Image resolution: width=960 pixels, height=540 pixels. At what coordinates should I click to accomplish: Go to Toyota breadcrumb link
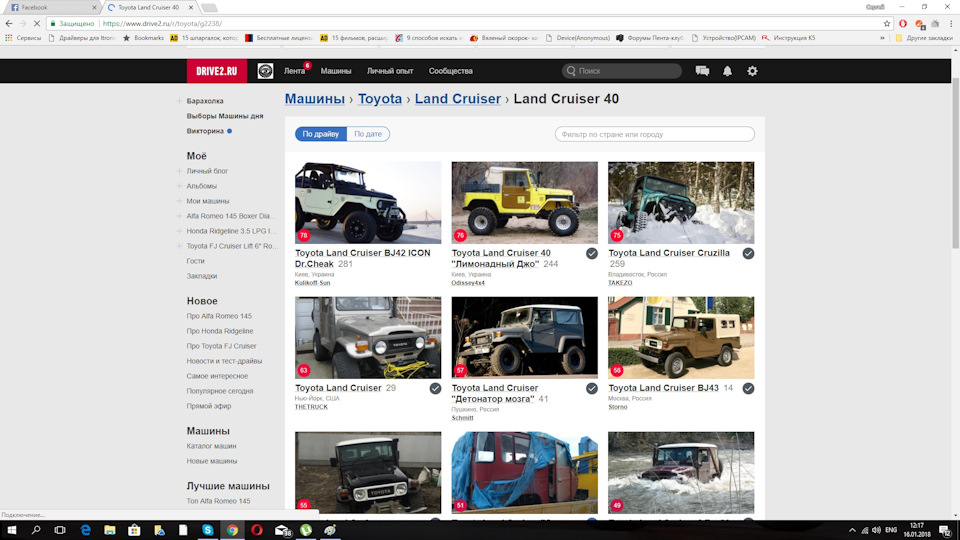point(380,99)
